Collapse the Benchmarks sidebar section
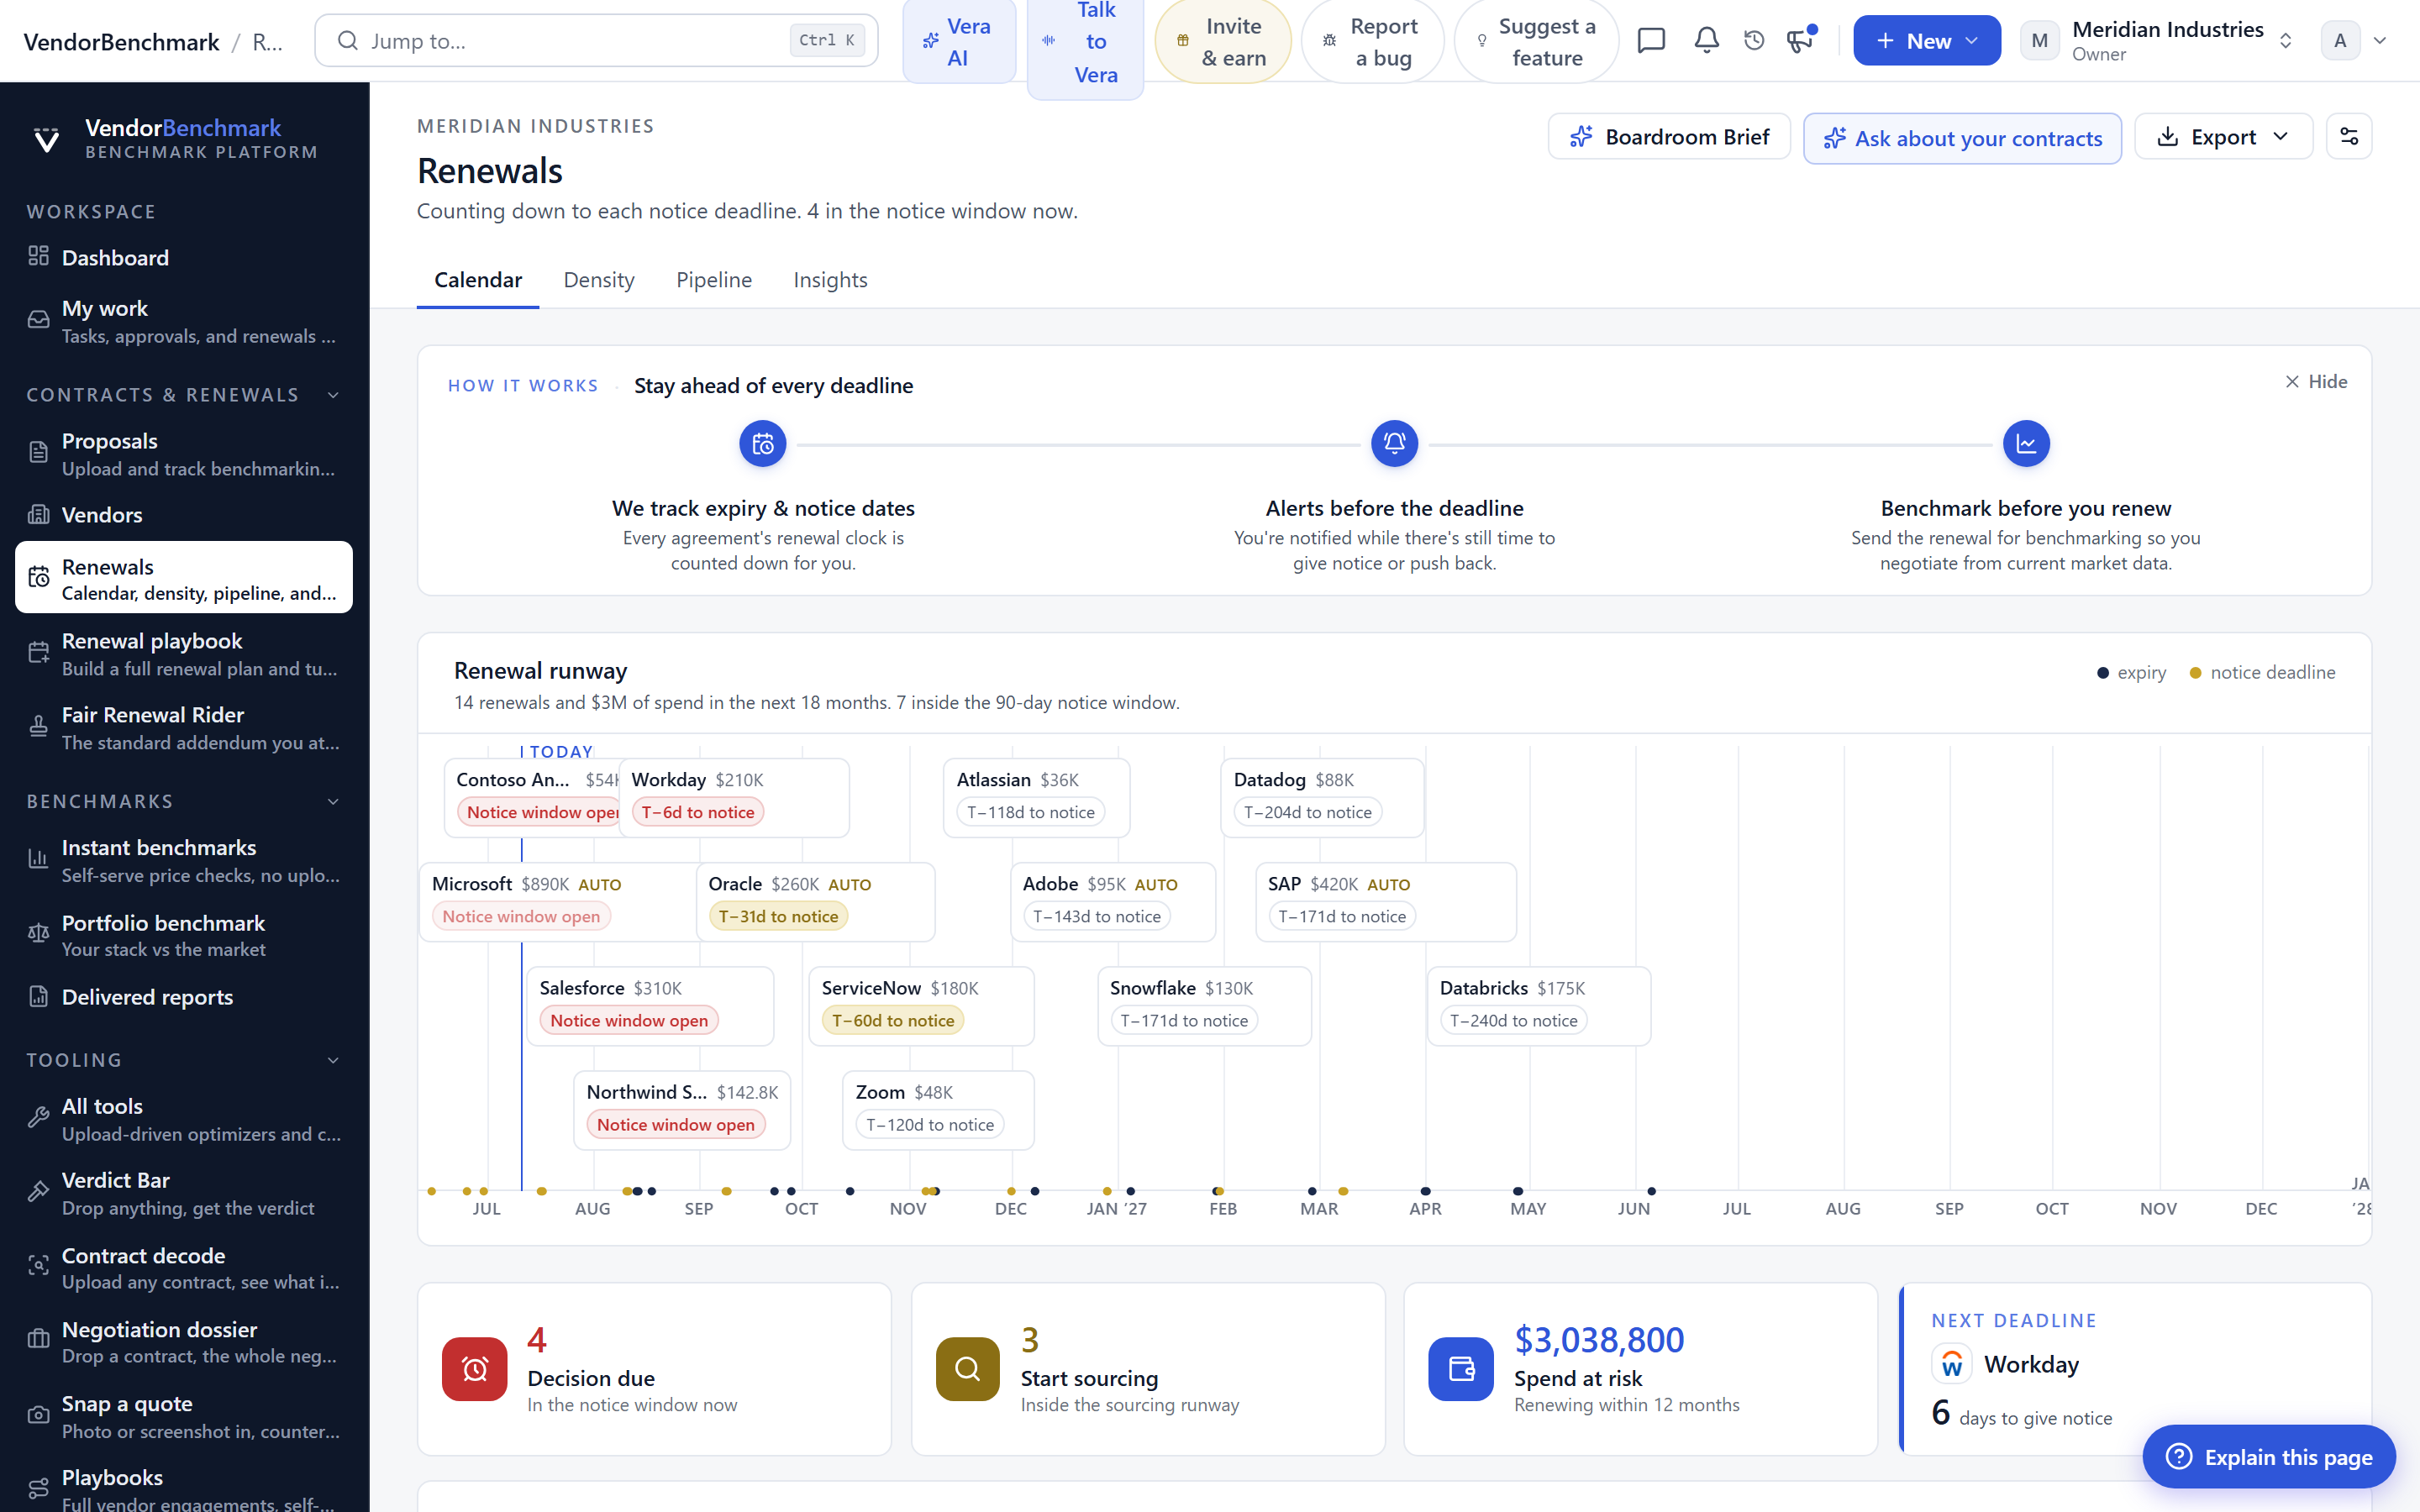Image resolution: width=2420 pixels, height=1512 pixels. 333,802
